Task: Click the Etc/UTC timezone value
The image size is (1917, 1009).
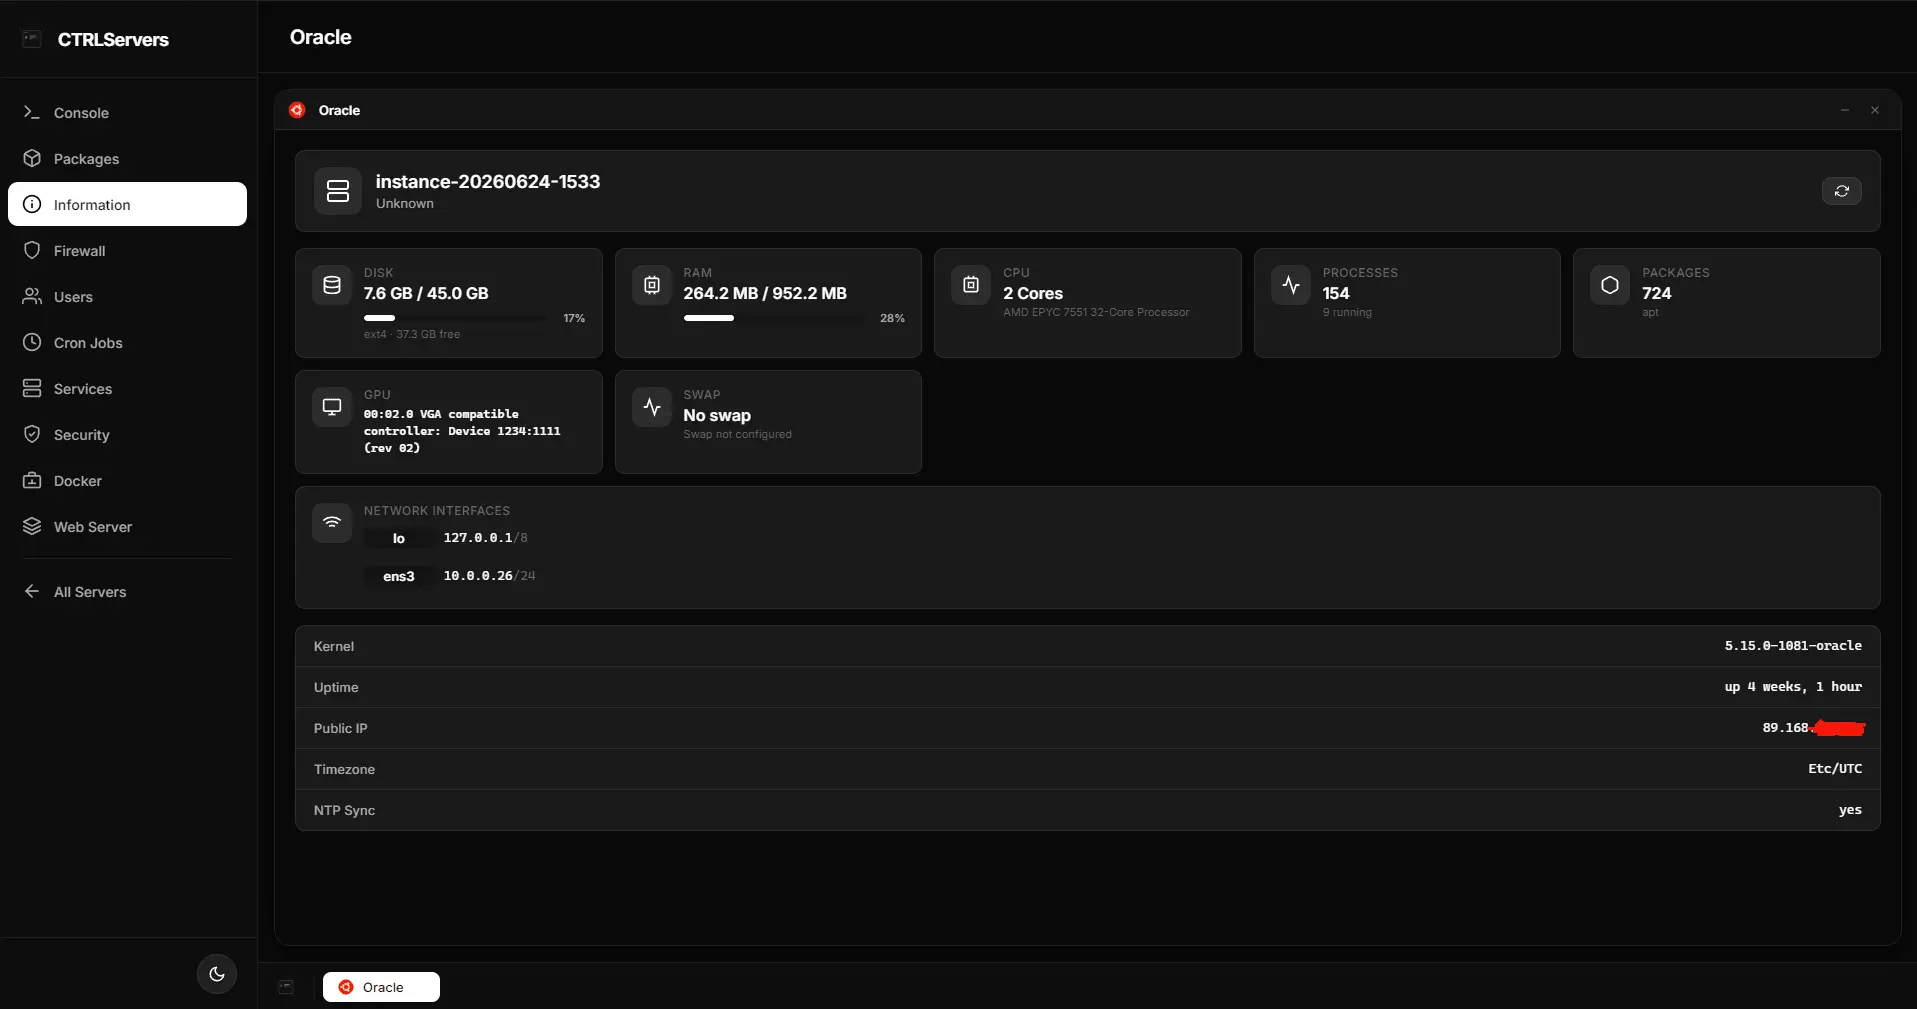Action: click(x=1835, y=769)
